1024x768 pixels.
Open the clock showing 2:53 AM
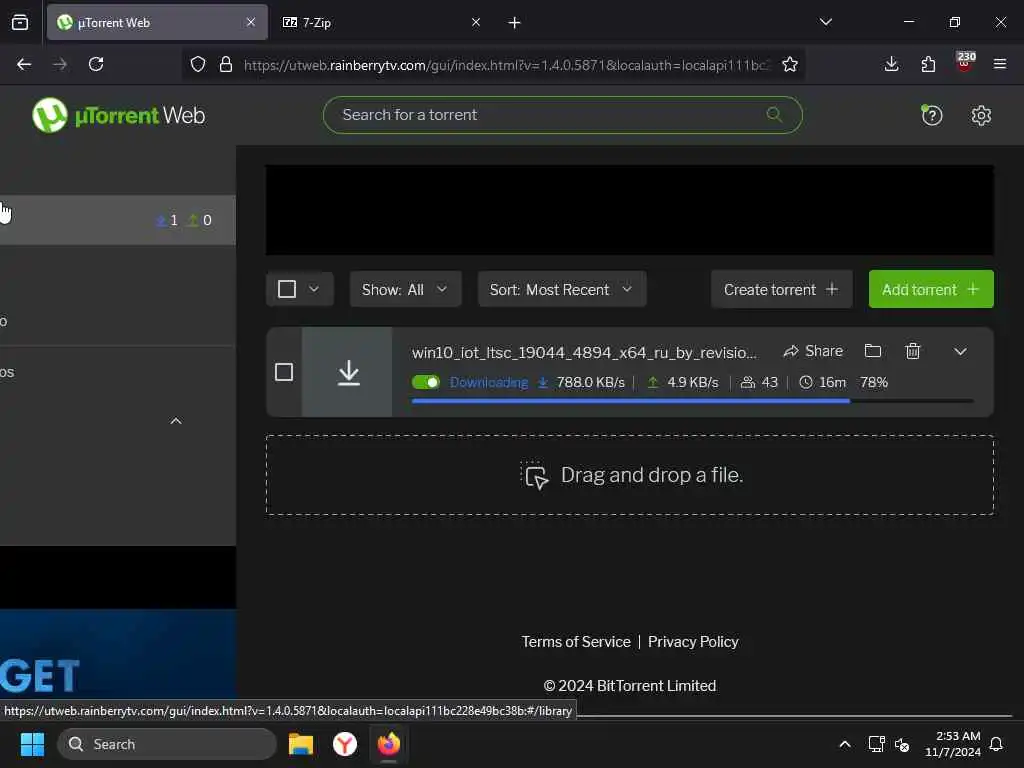pyautogui.click(x=952, y=744)
